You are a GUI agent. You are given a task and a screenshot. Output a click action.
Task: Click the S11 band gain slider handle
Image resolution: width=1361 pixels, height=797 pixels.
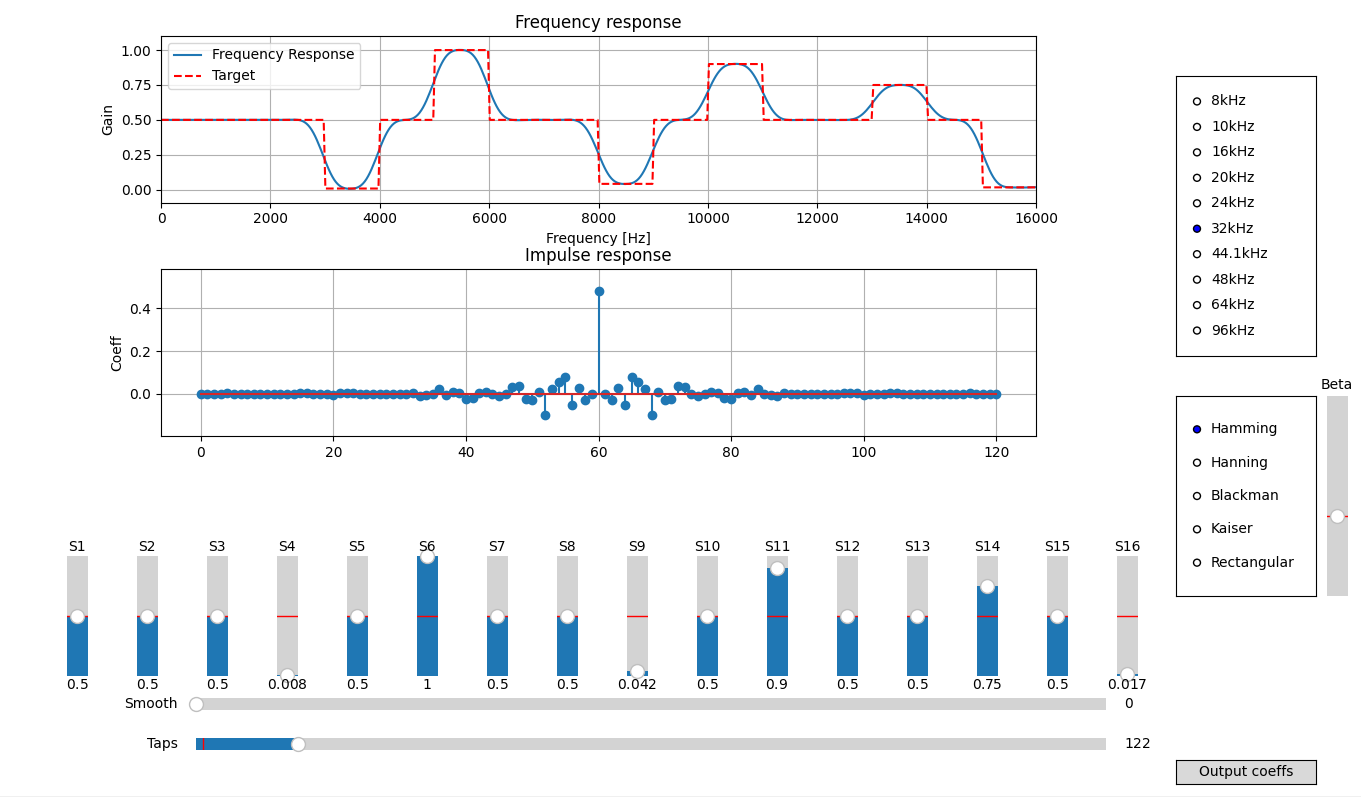click(x=777, y=568)
